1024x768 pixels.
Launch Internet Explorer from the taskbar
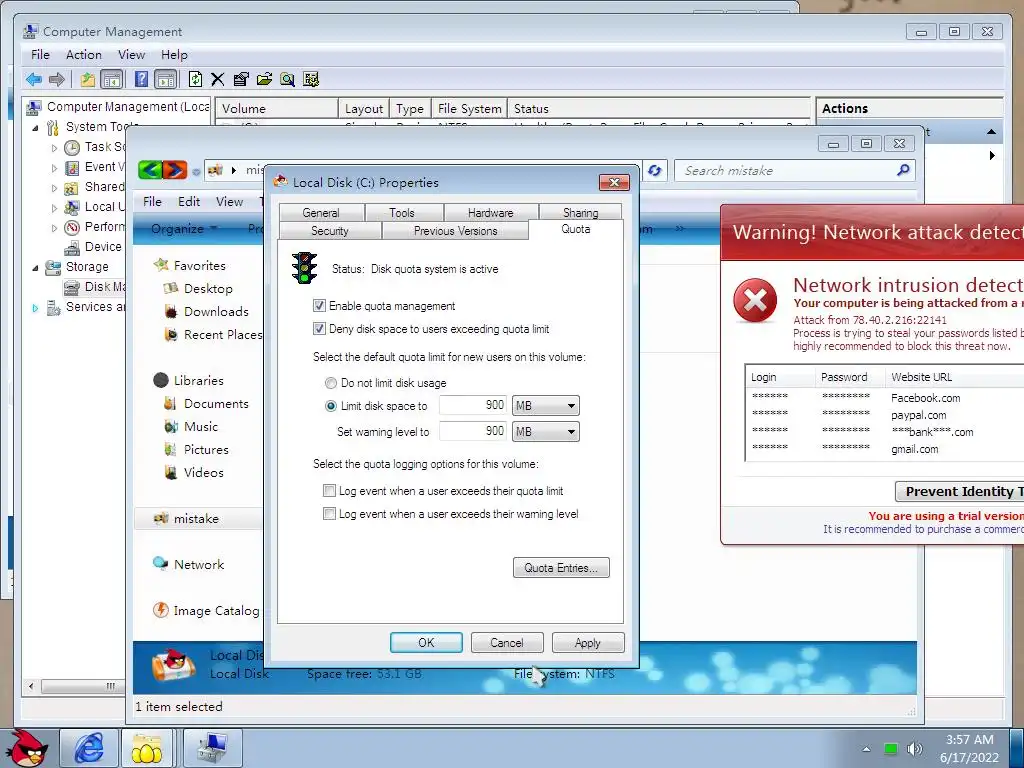(x=89, y=748)
